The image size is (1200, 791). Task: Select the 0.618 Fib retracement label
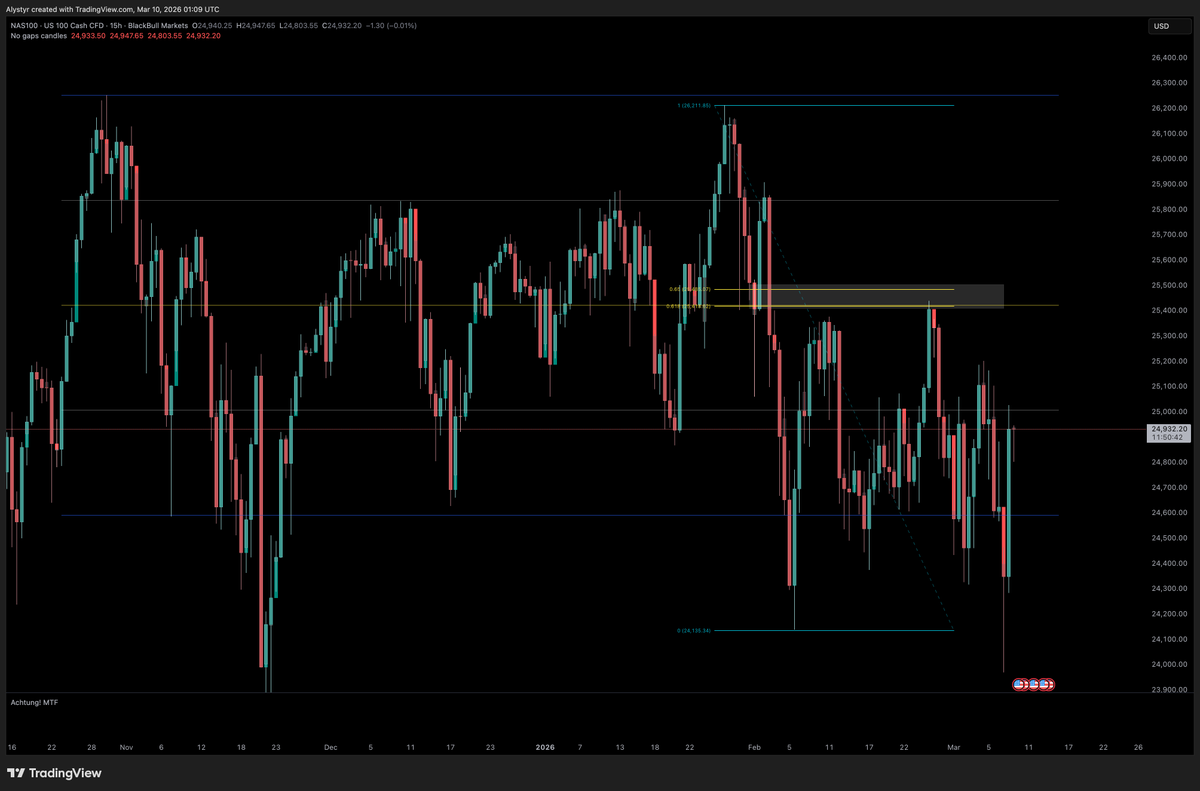pyautogui.click(x=689, y=306)
